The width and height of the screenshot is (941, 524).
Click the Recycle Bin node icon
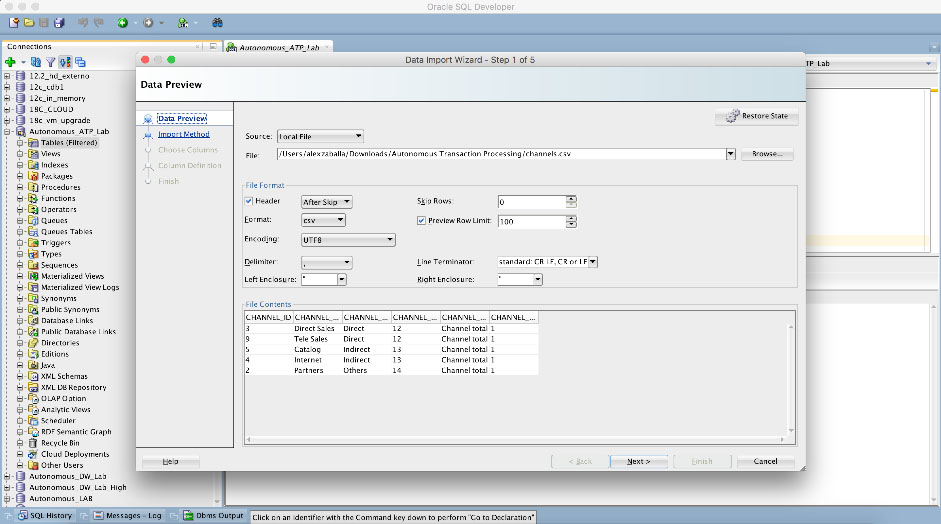(33, 442)
